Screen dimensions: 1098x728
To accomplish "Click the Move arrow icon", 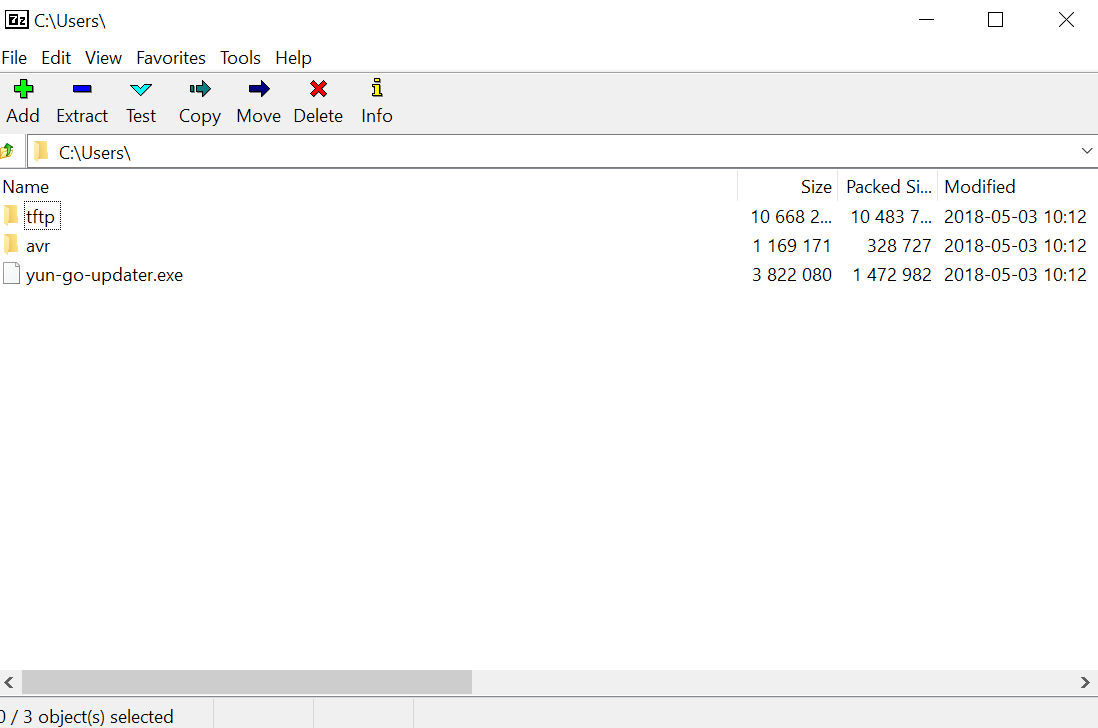I will click(x=258, y=90).
